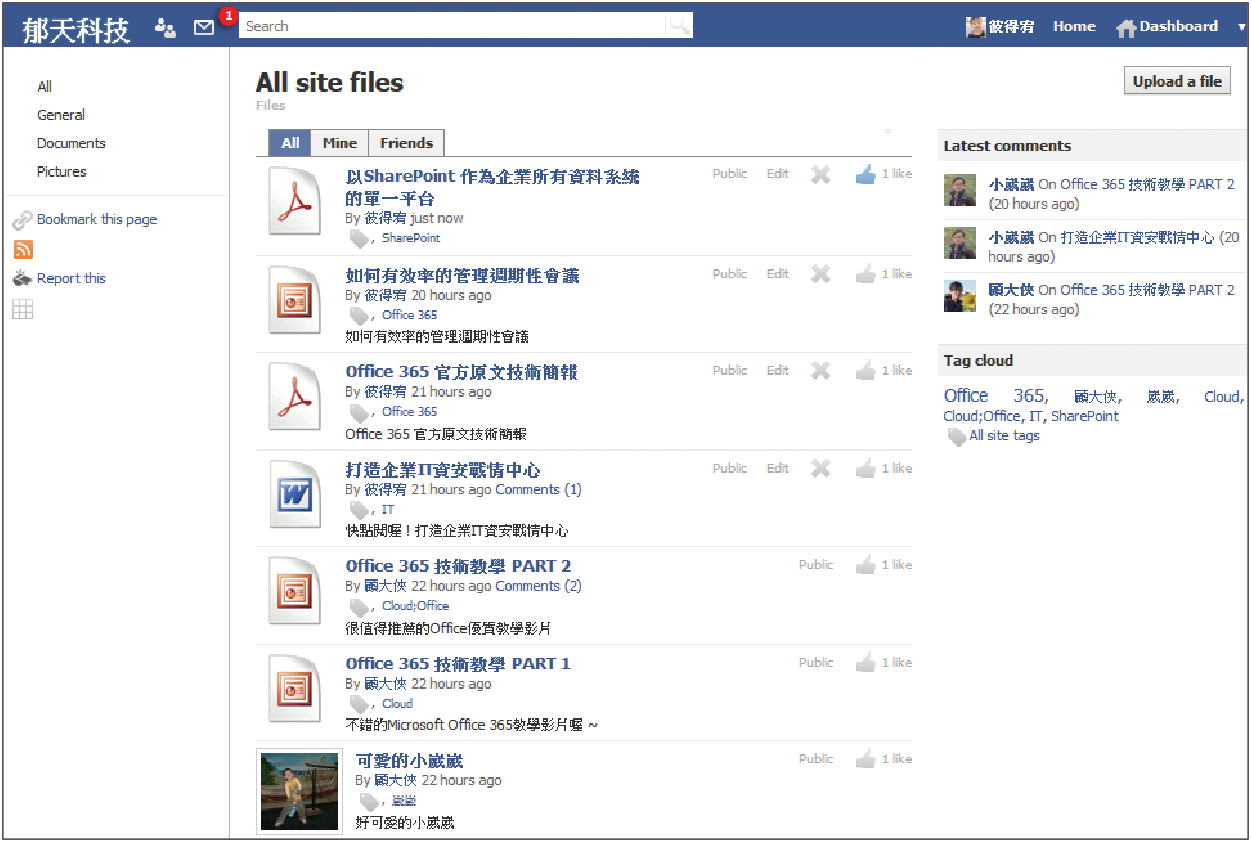Click Cloud;Office tag under PART 2 file

[x=416, y=606]
